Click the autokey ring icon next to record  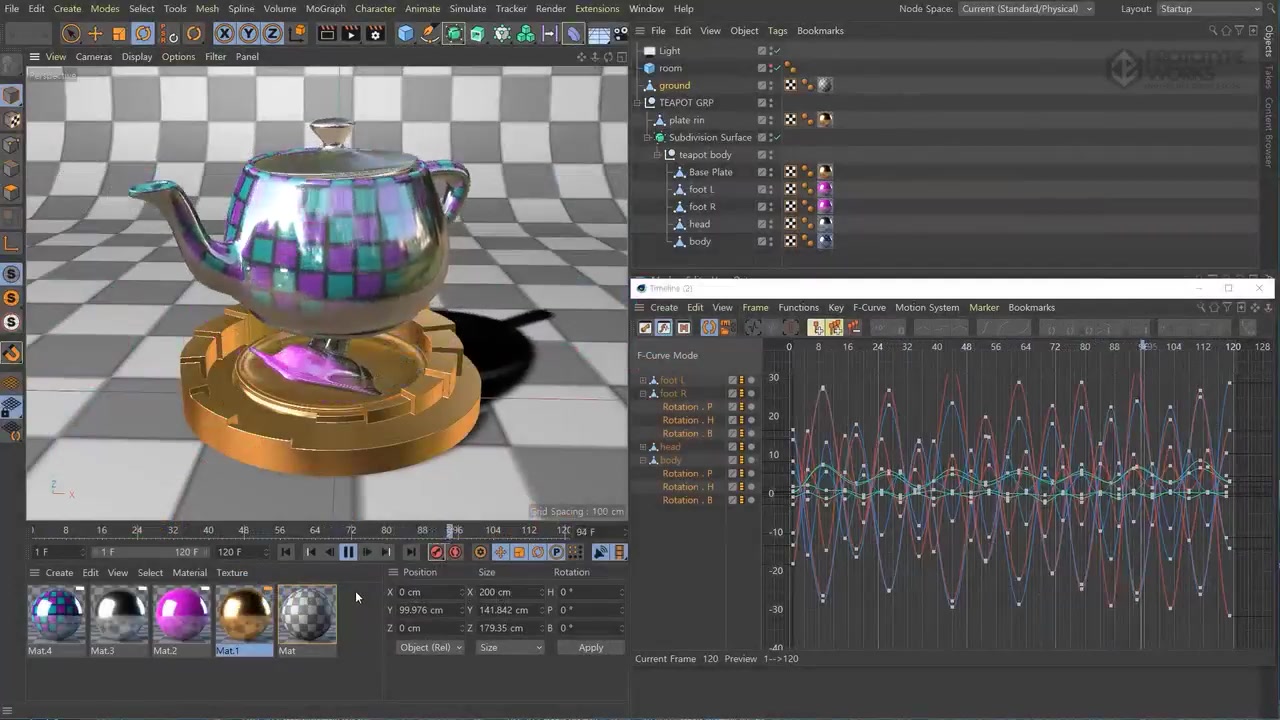[x=455, y=551]
